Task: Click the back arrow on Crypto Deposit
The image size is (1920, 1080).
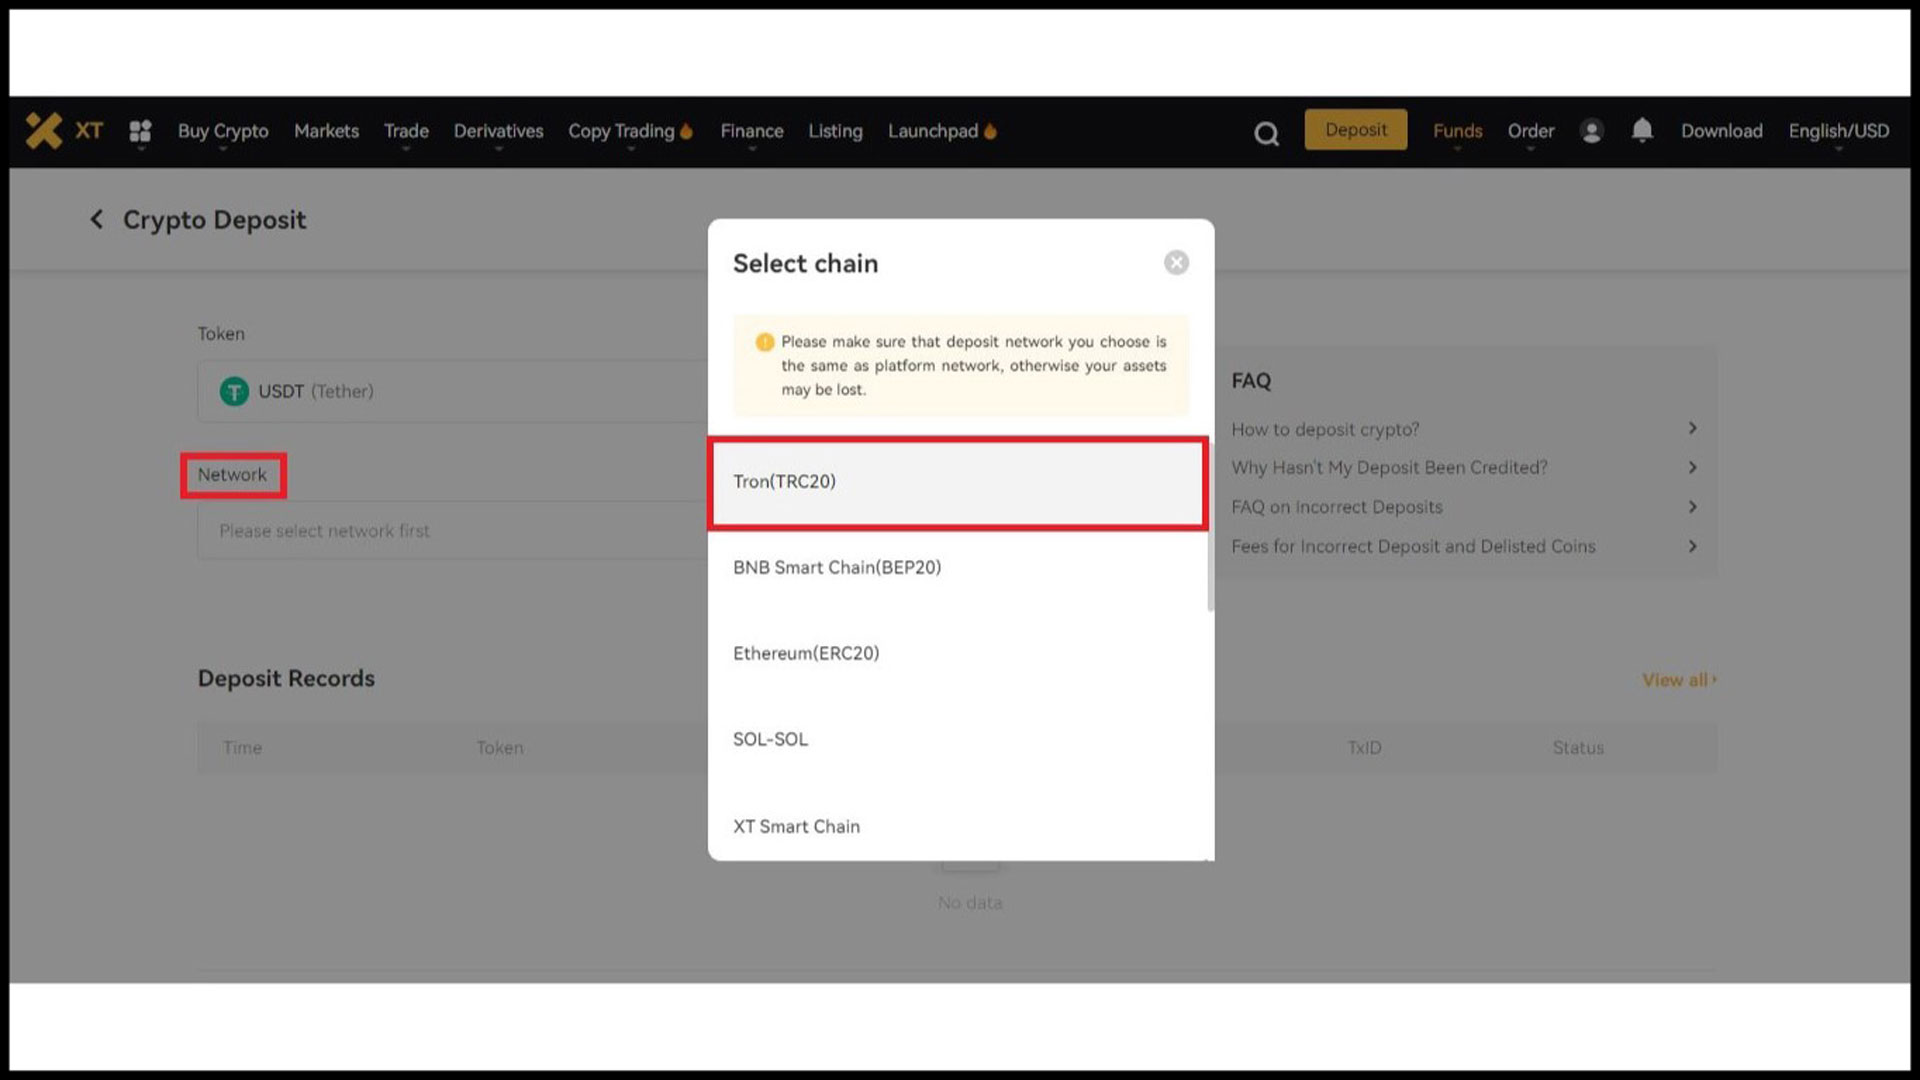Action: [x=98, y=220]
